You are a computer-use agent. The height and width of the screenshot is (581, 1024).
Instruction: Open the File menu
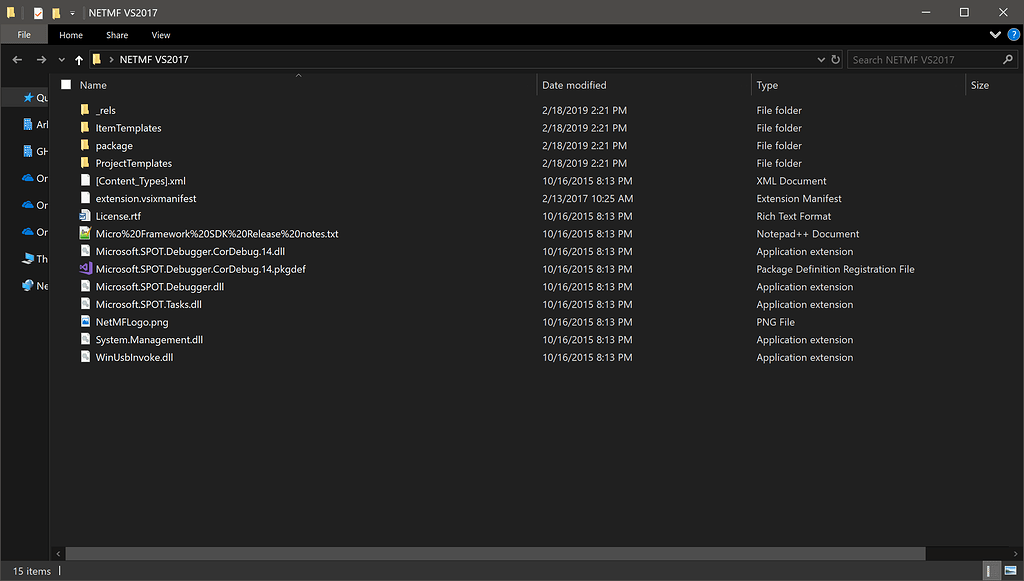click(23, 35)
